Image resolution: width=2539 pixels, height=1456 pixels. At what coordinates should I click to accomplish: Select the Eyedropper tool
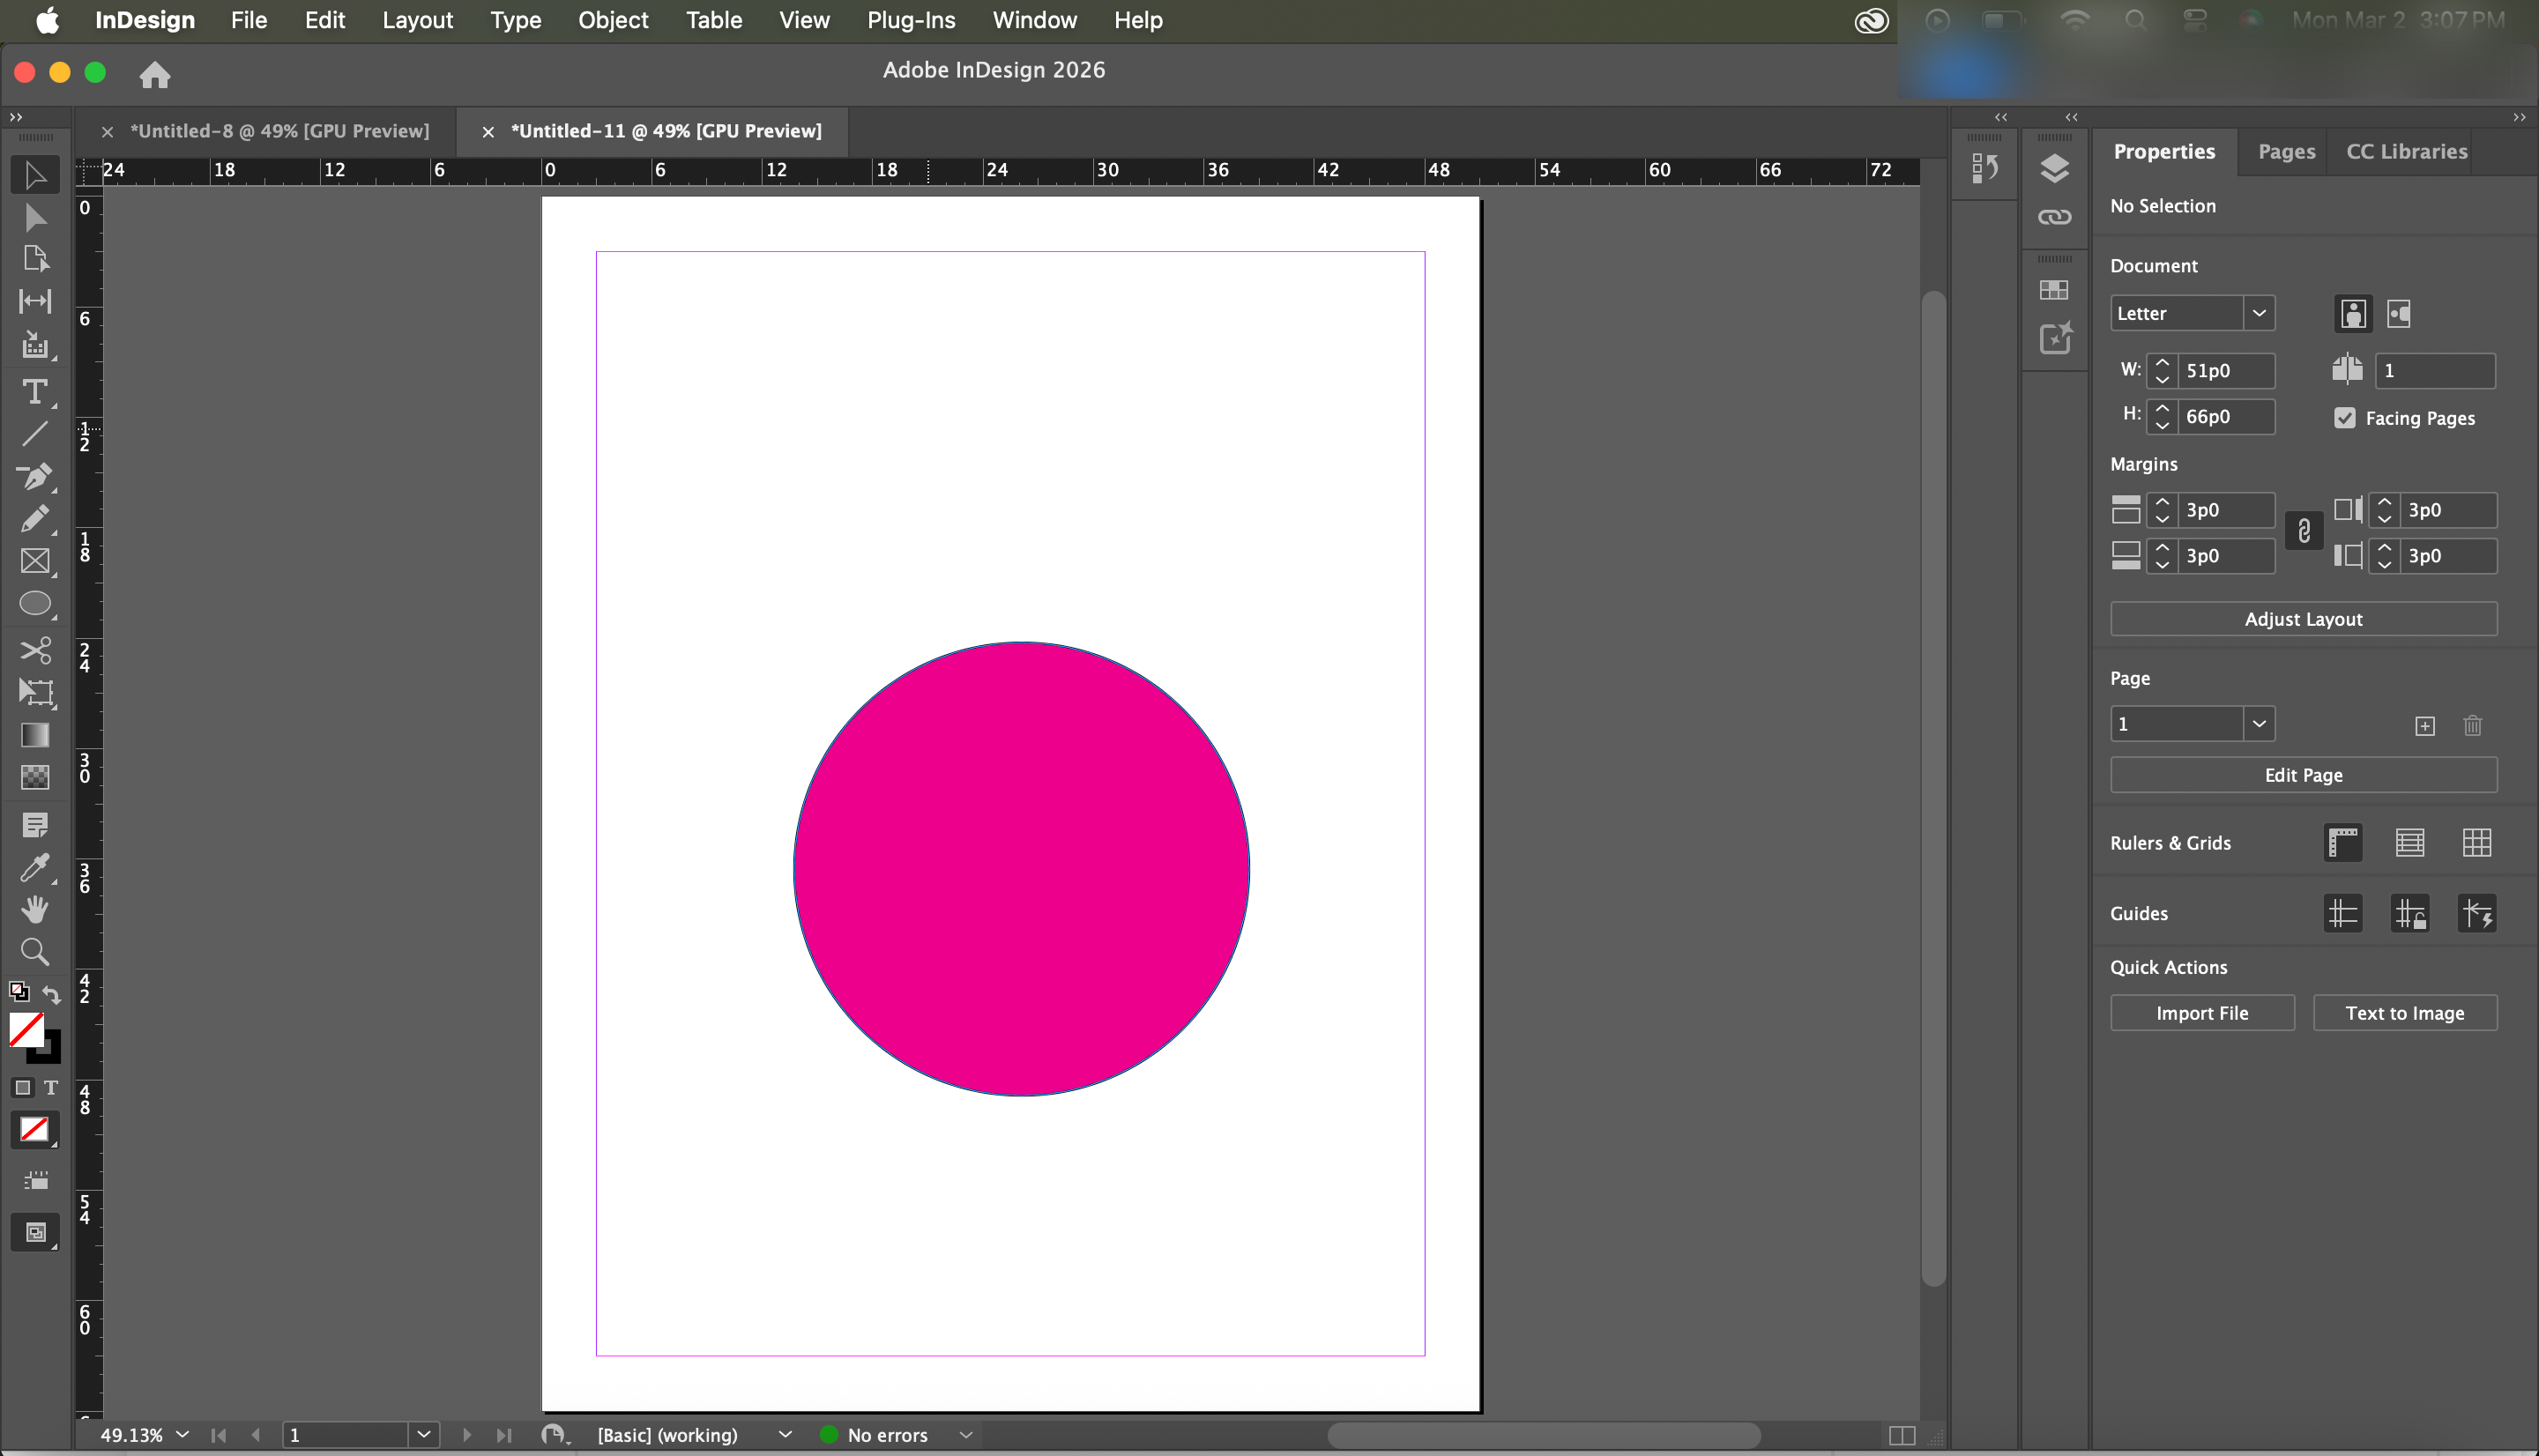coord(35,867)
